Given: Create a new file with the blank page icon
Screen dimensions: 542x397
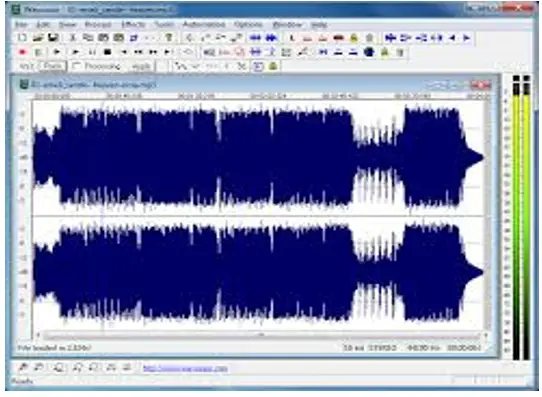Looking at the screenshot, I should coord(22,38).
